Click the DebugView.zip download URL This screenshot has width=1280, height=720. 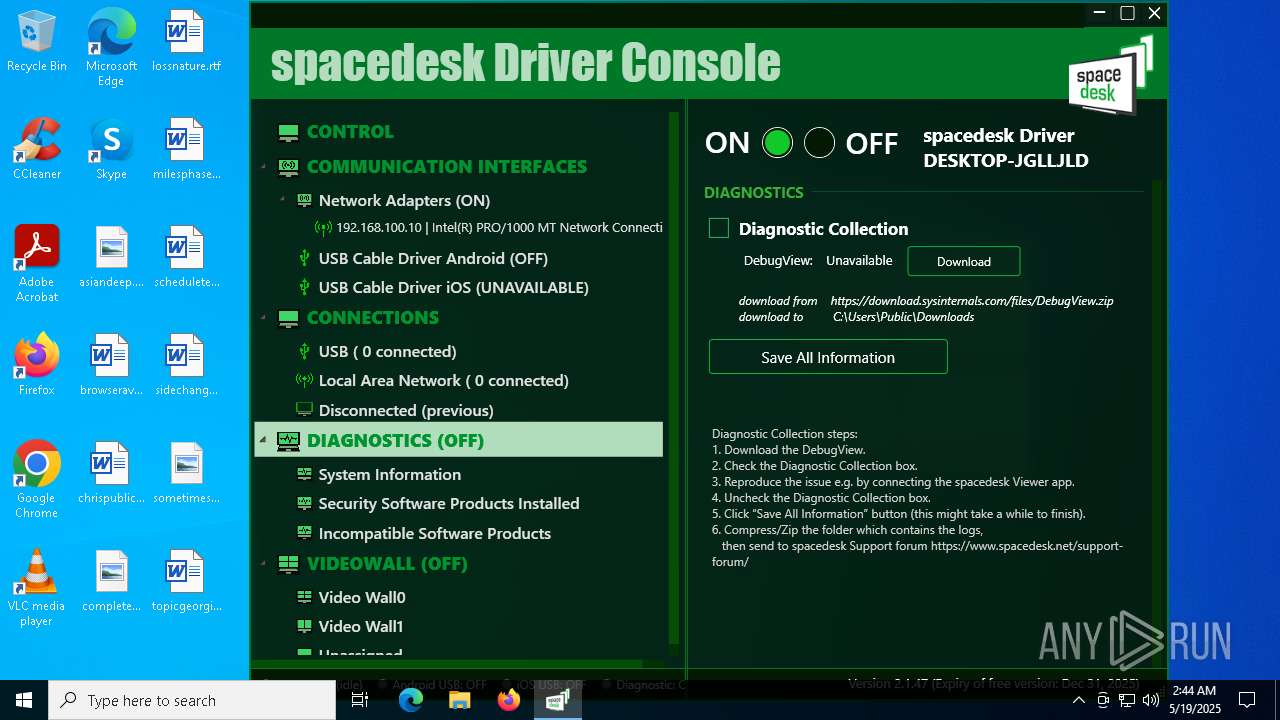(x=972, y=301)
